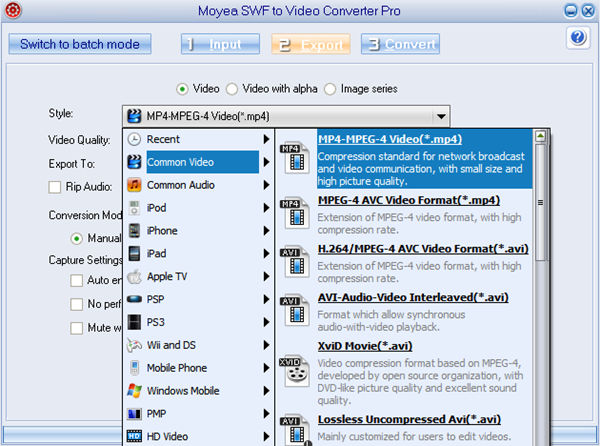Click the PSP console icon

134,299
